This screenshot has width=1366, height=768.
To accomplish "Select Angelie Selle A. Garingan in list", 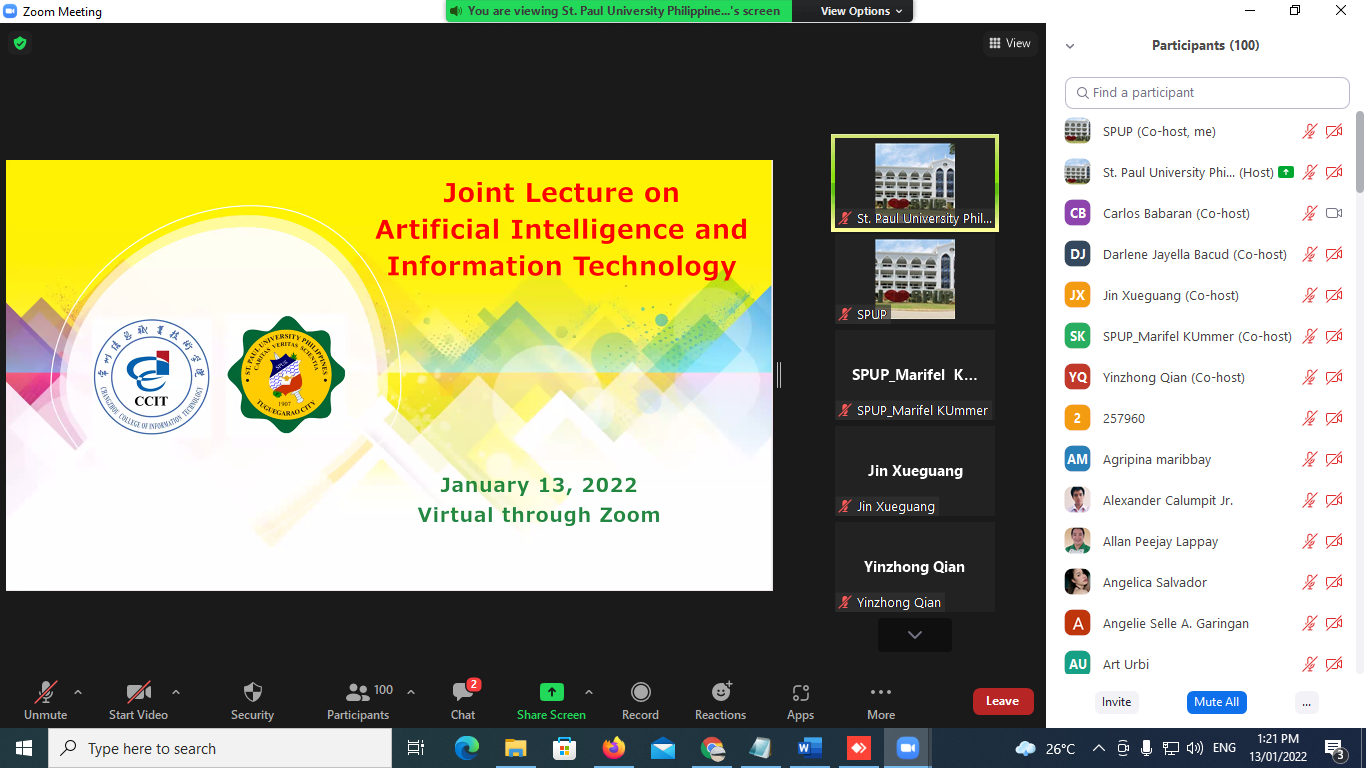I will [1205, 623].
